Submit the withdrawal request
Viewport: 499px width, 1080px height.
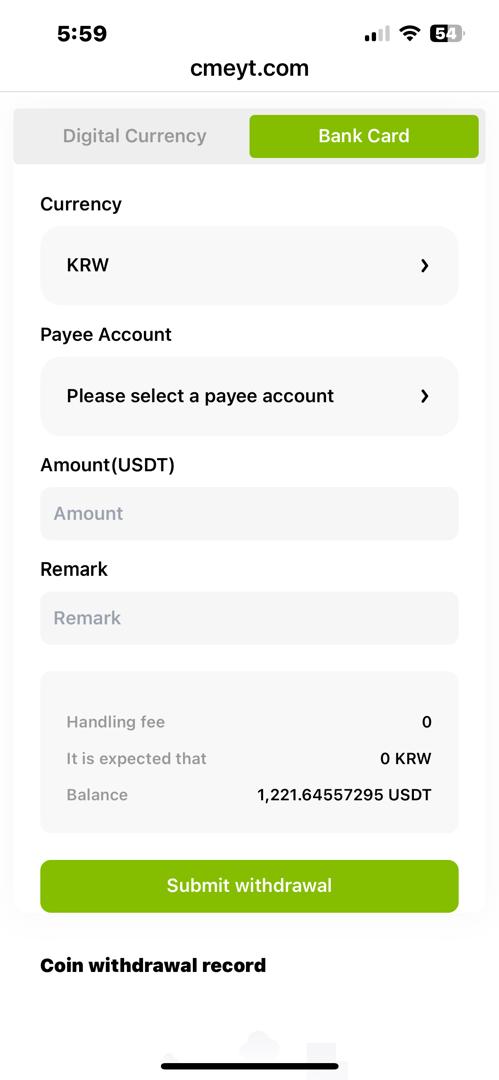tap(250, 886)
